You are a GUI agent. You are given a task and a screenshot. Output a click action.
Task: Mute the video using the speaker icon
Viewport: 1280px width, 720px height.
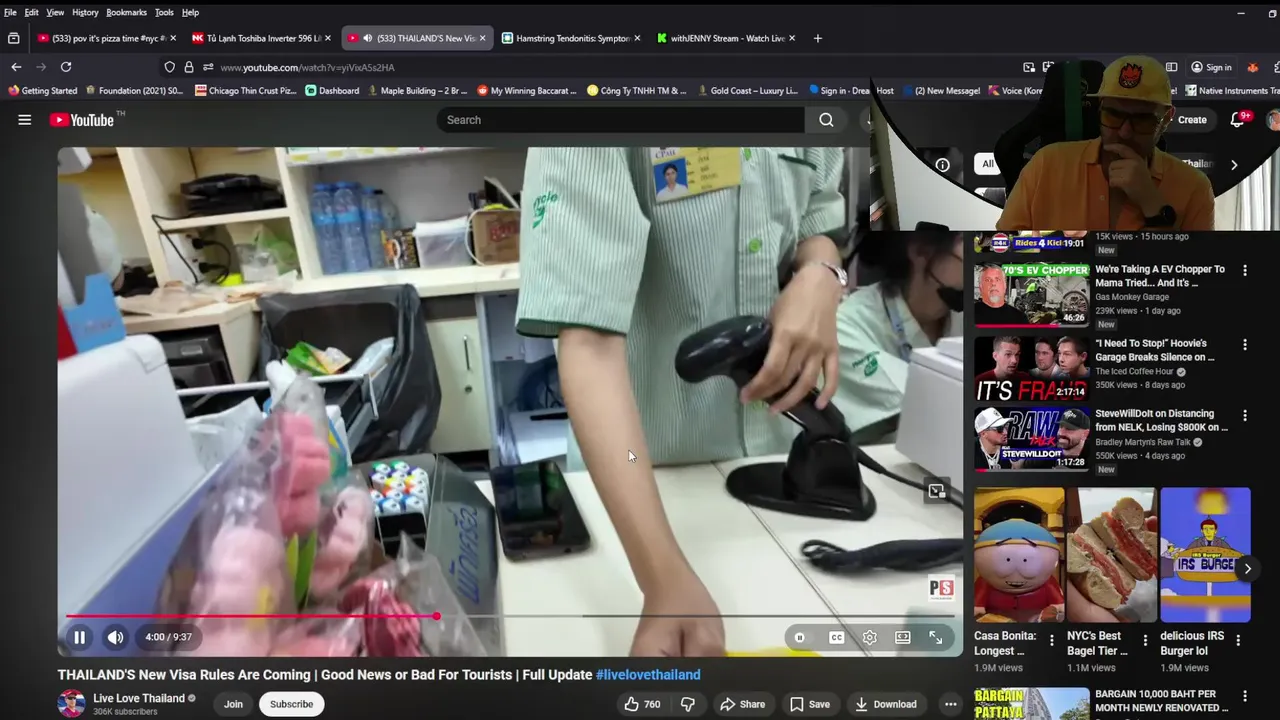[116, 637]
